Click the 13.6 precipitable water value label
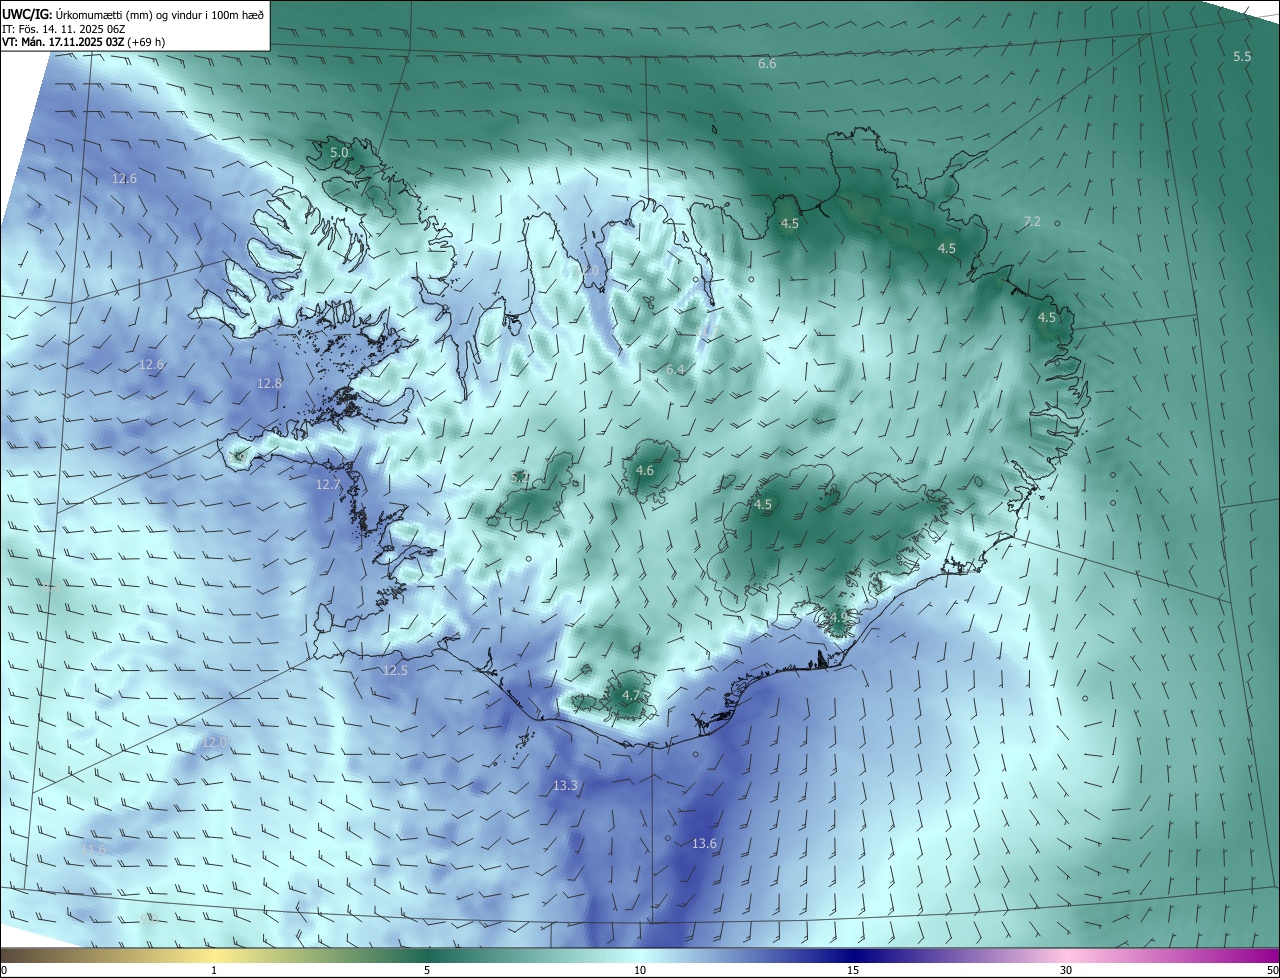This screenshot has width=1280, height=978. click(x=704, y=844)
